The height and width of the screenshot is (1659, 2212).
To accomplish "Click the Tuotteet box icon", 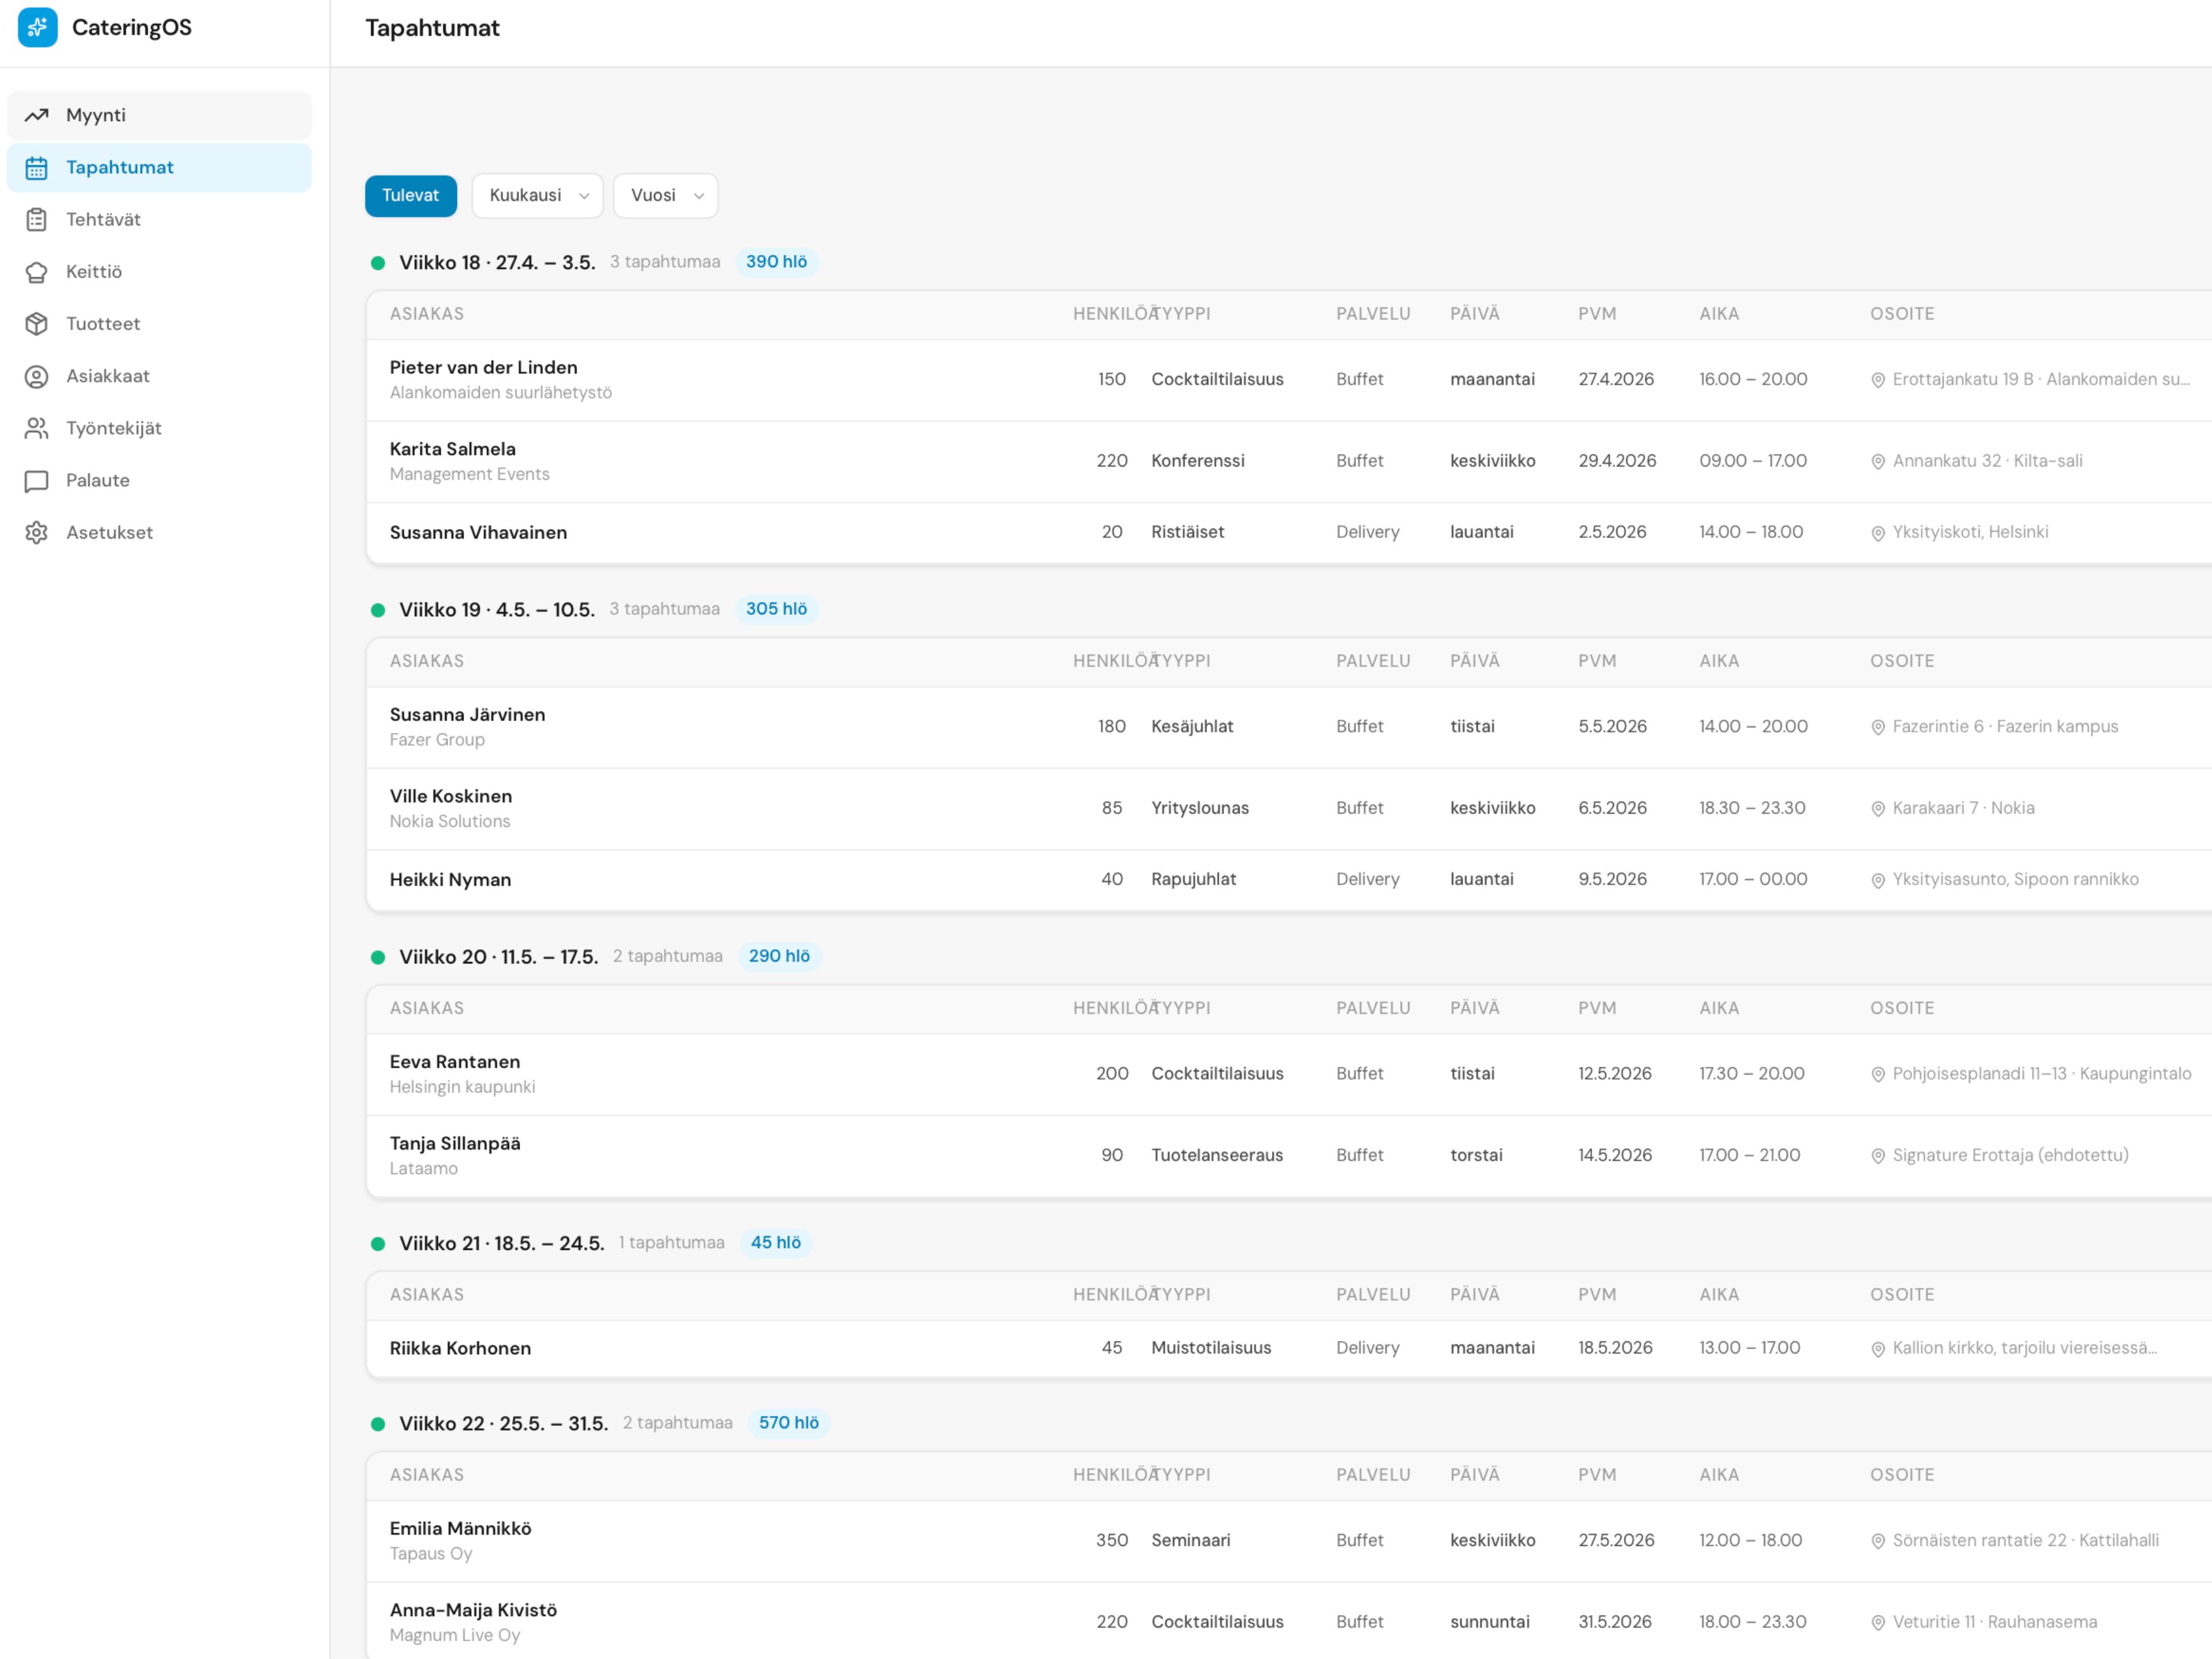I will tap(37, 324).
